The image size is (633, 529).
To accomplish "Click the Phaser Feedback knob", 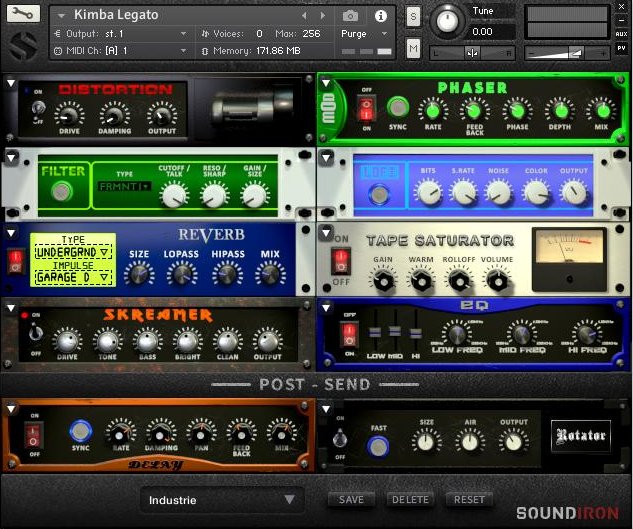I will [x=474, y=110].
